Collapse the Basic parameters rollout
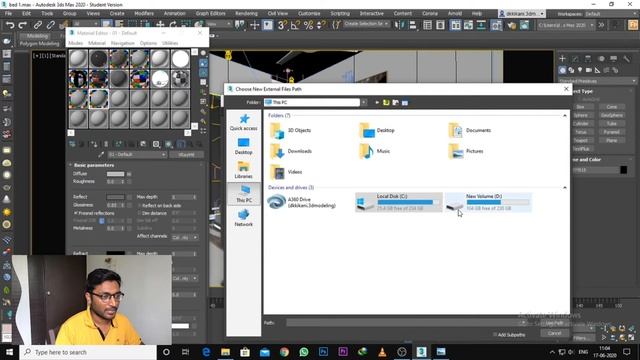Screen dimensions: 640x360 click(94, 165)
